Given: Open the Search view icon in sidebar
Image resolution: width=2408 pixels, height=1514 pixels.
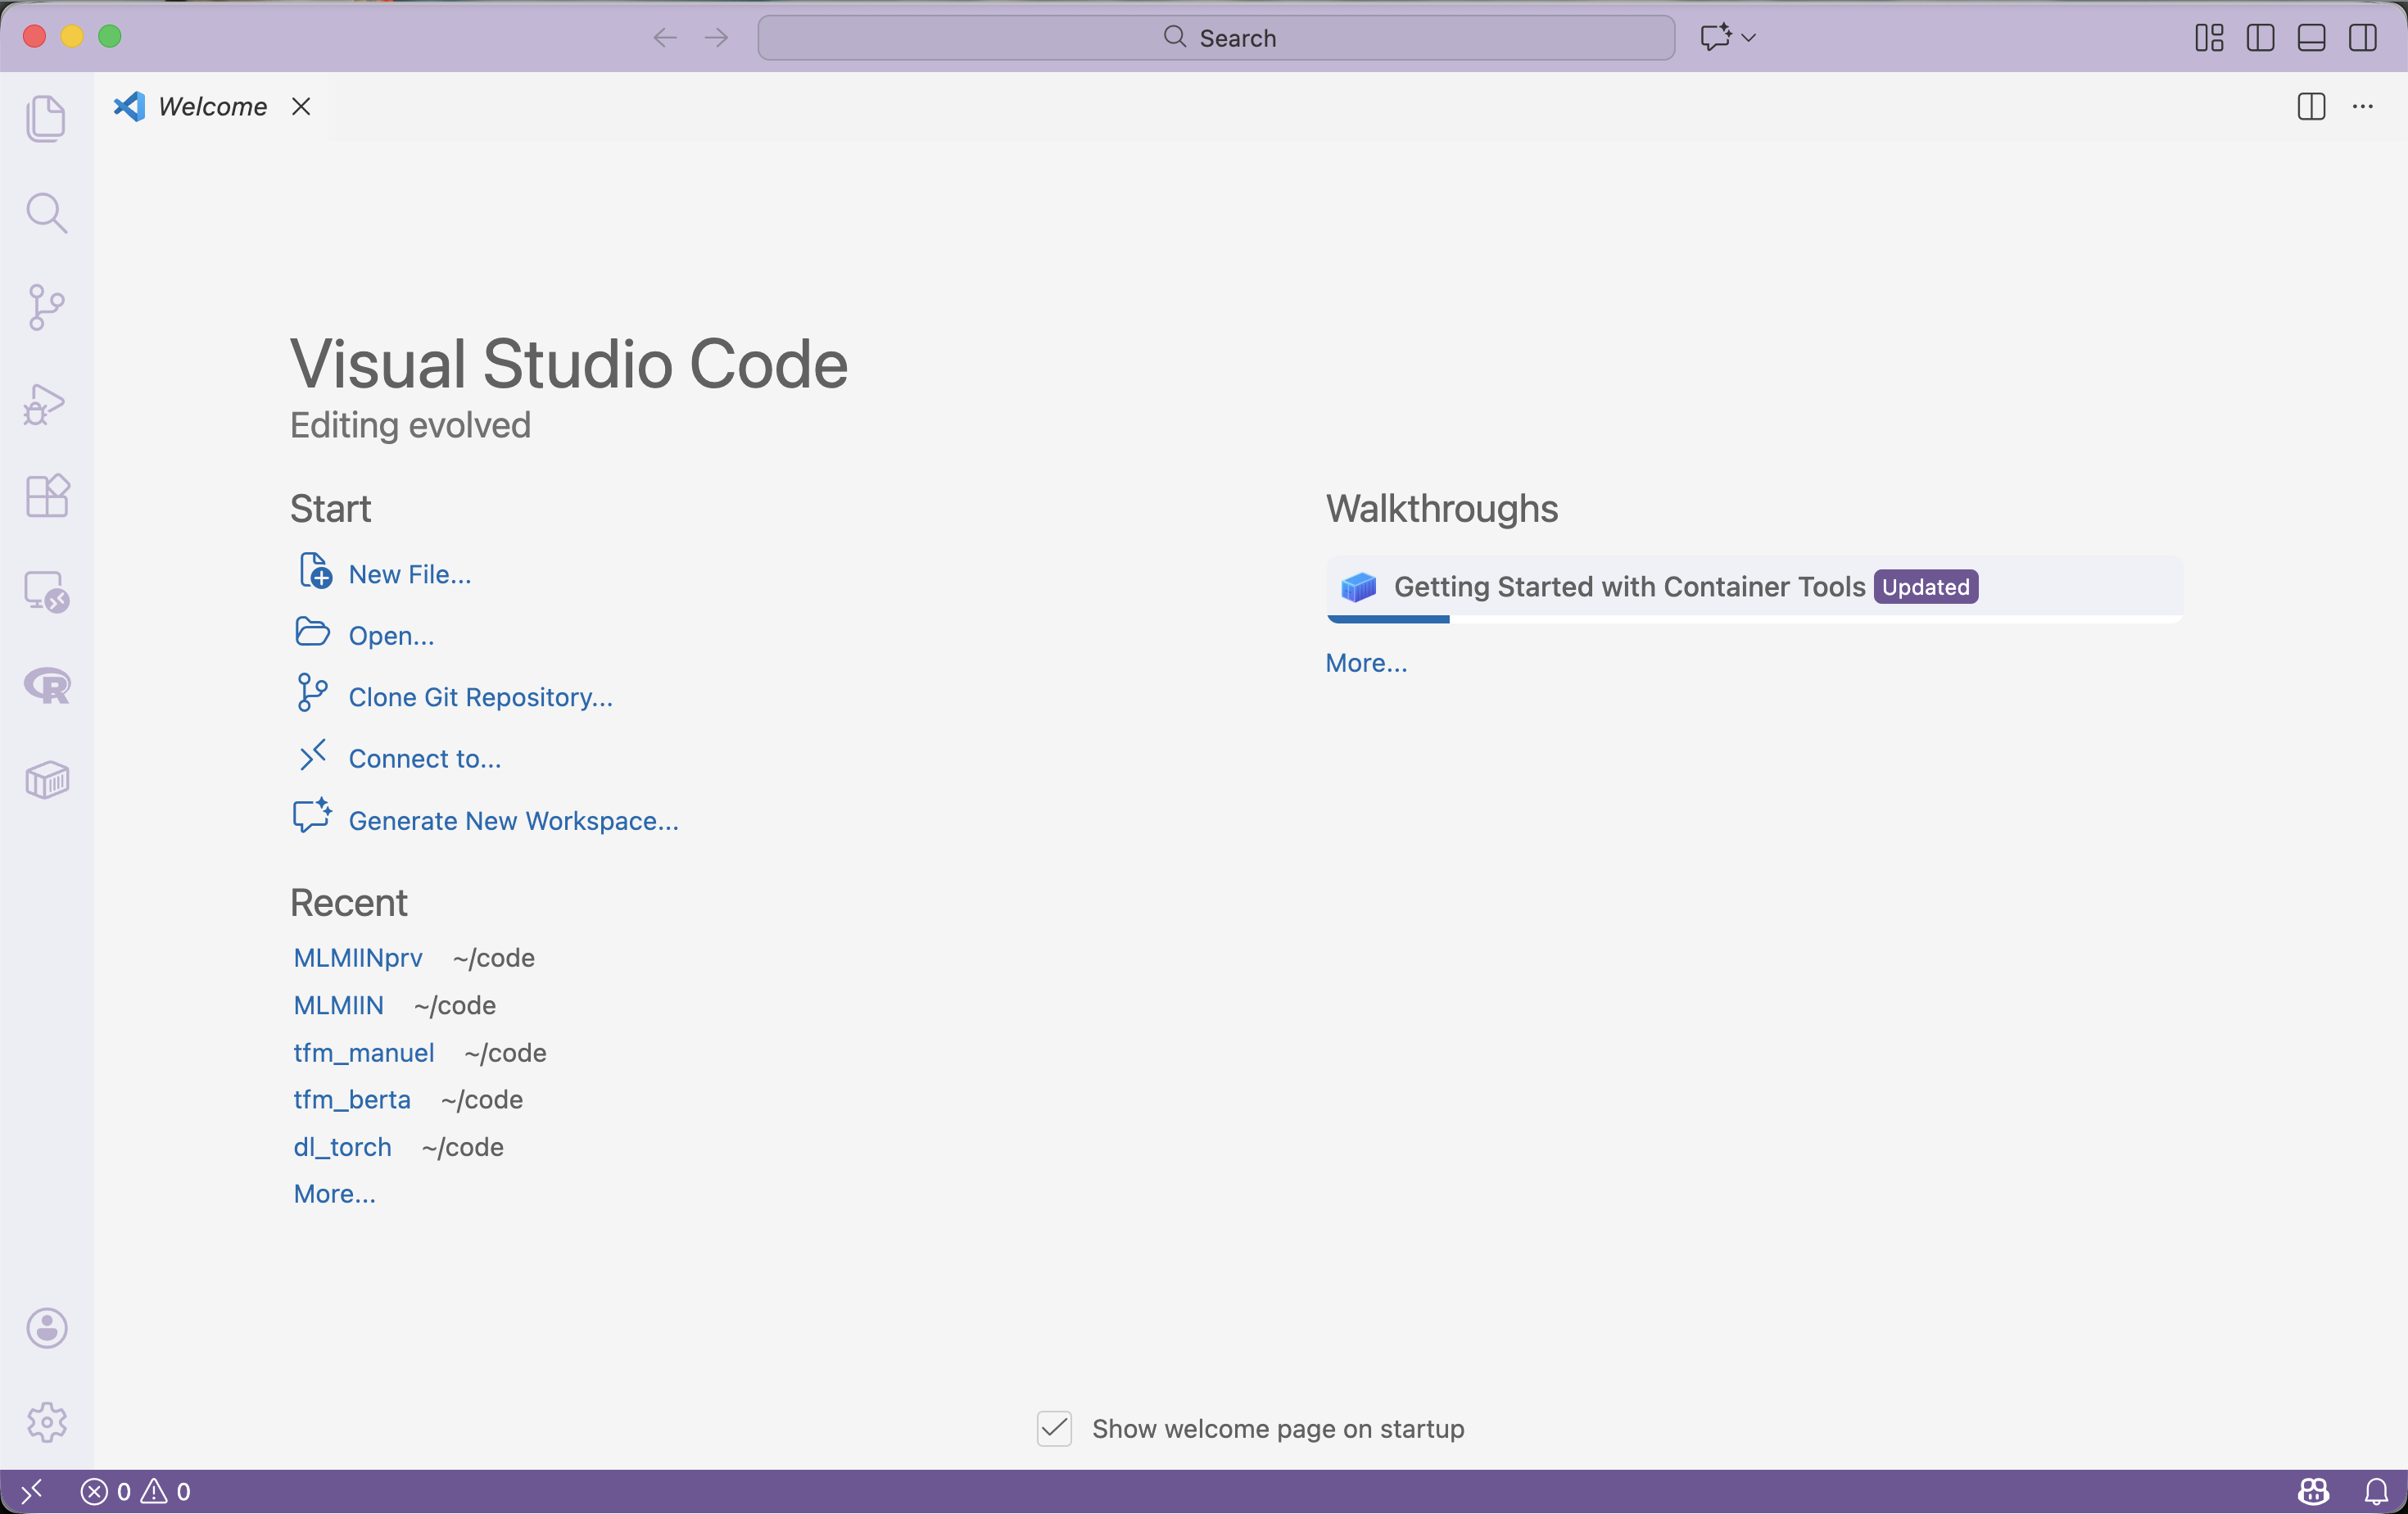Looking at the screenshot, I should (46, 213).
